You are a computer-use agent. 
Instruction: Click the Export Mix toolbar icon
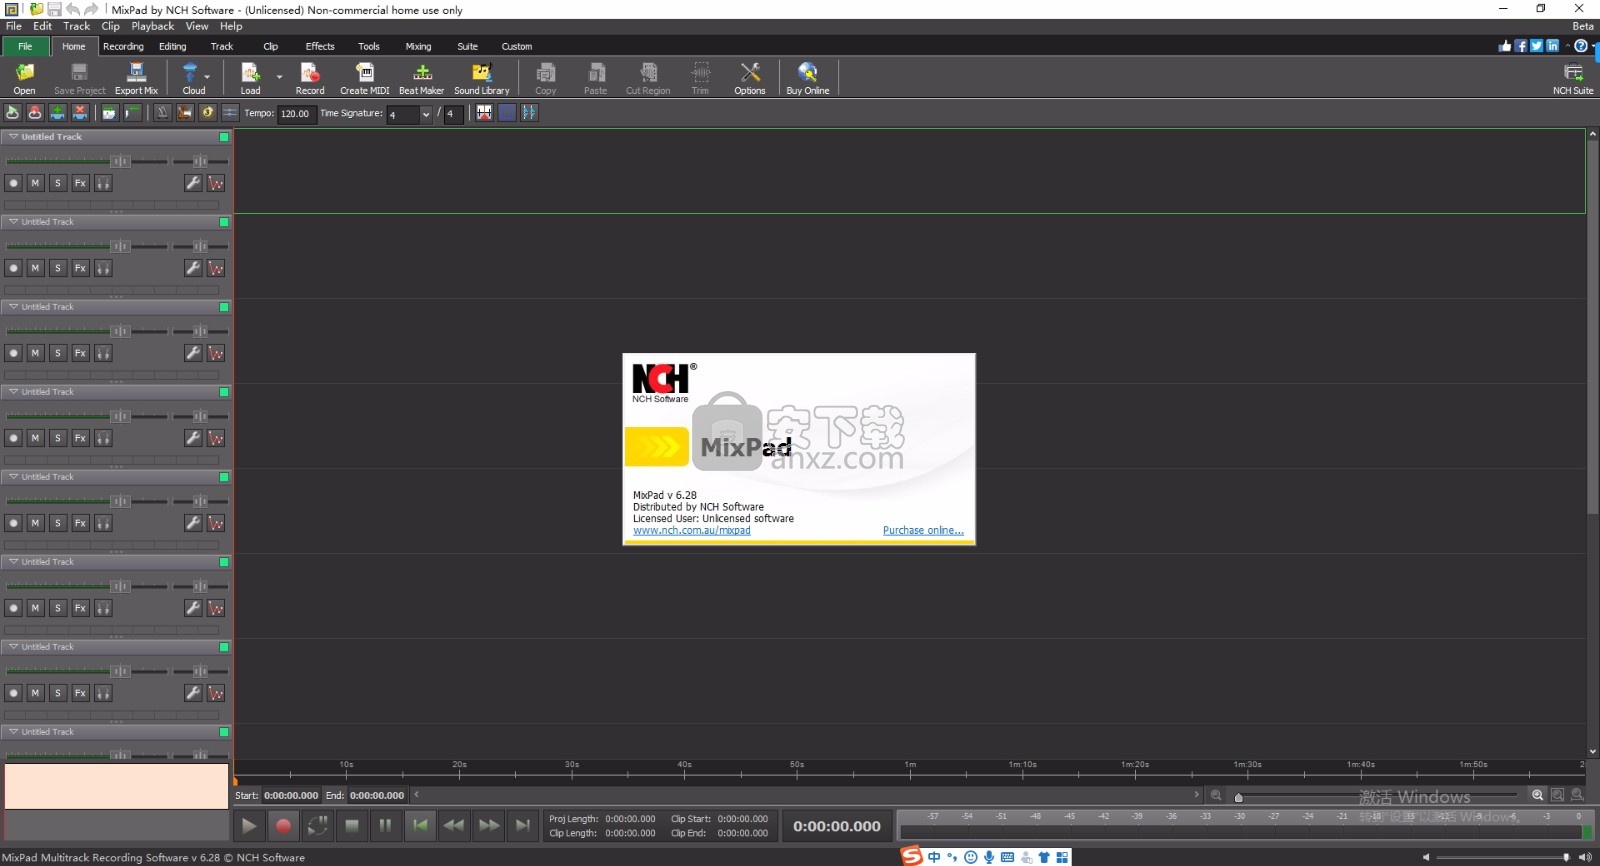point(136,78)
